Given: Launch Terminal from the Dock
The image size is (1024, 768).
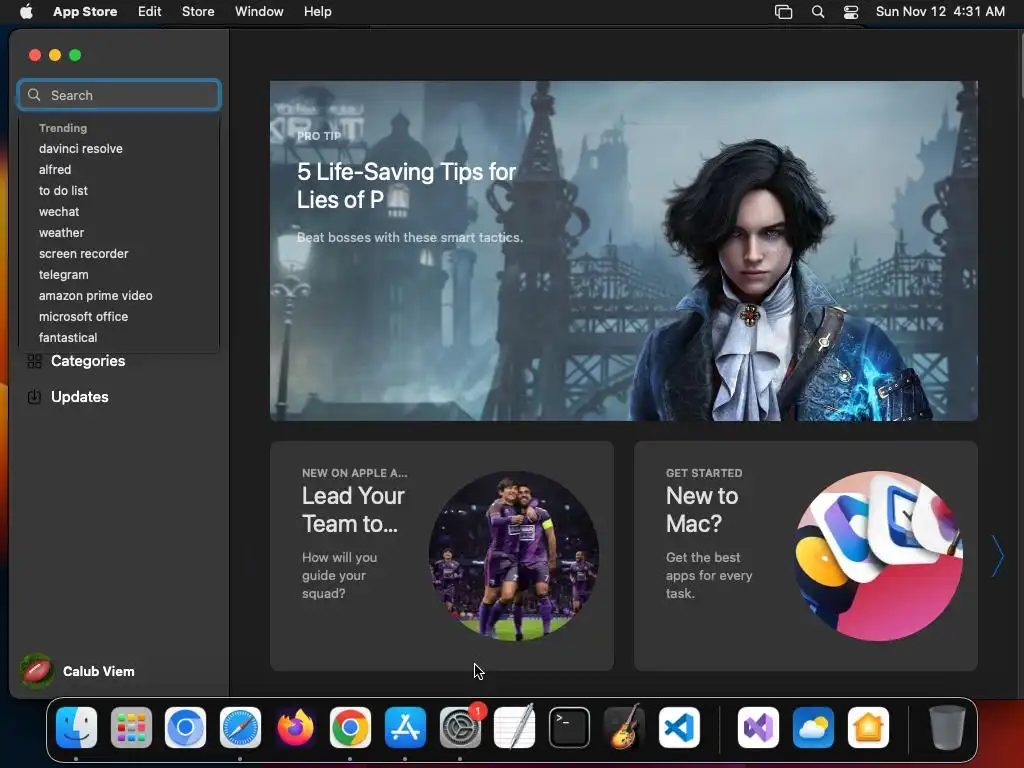Looking at the screenshot, I should pyautogui.click(x=569, y=727).
